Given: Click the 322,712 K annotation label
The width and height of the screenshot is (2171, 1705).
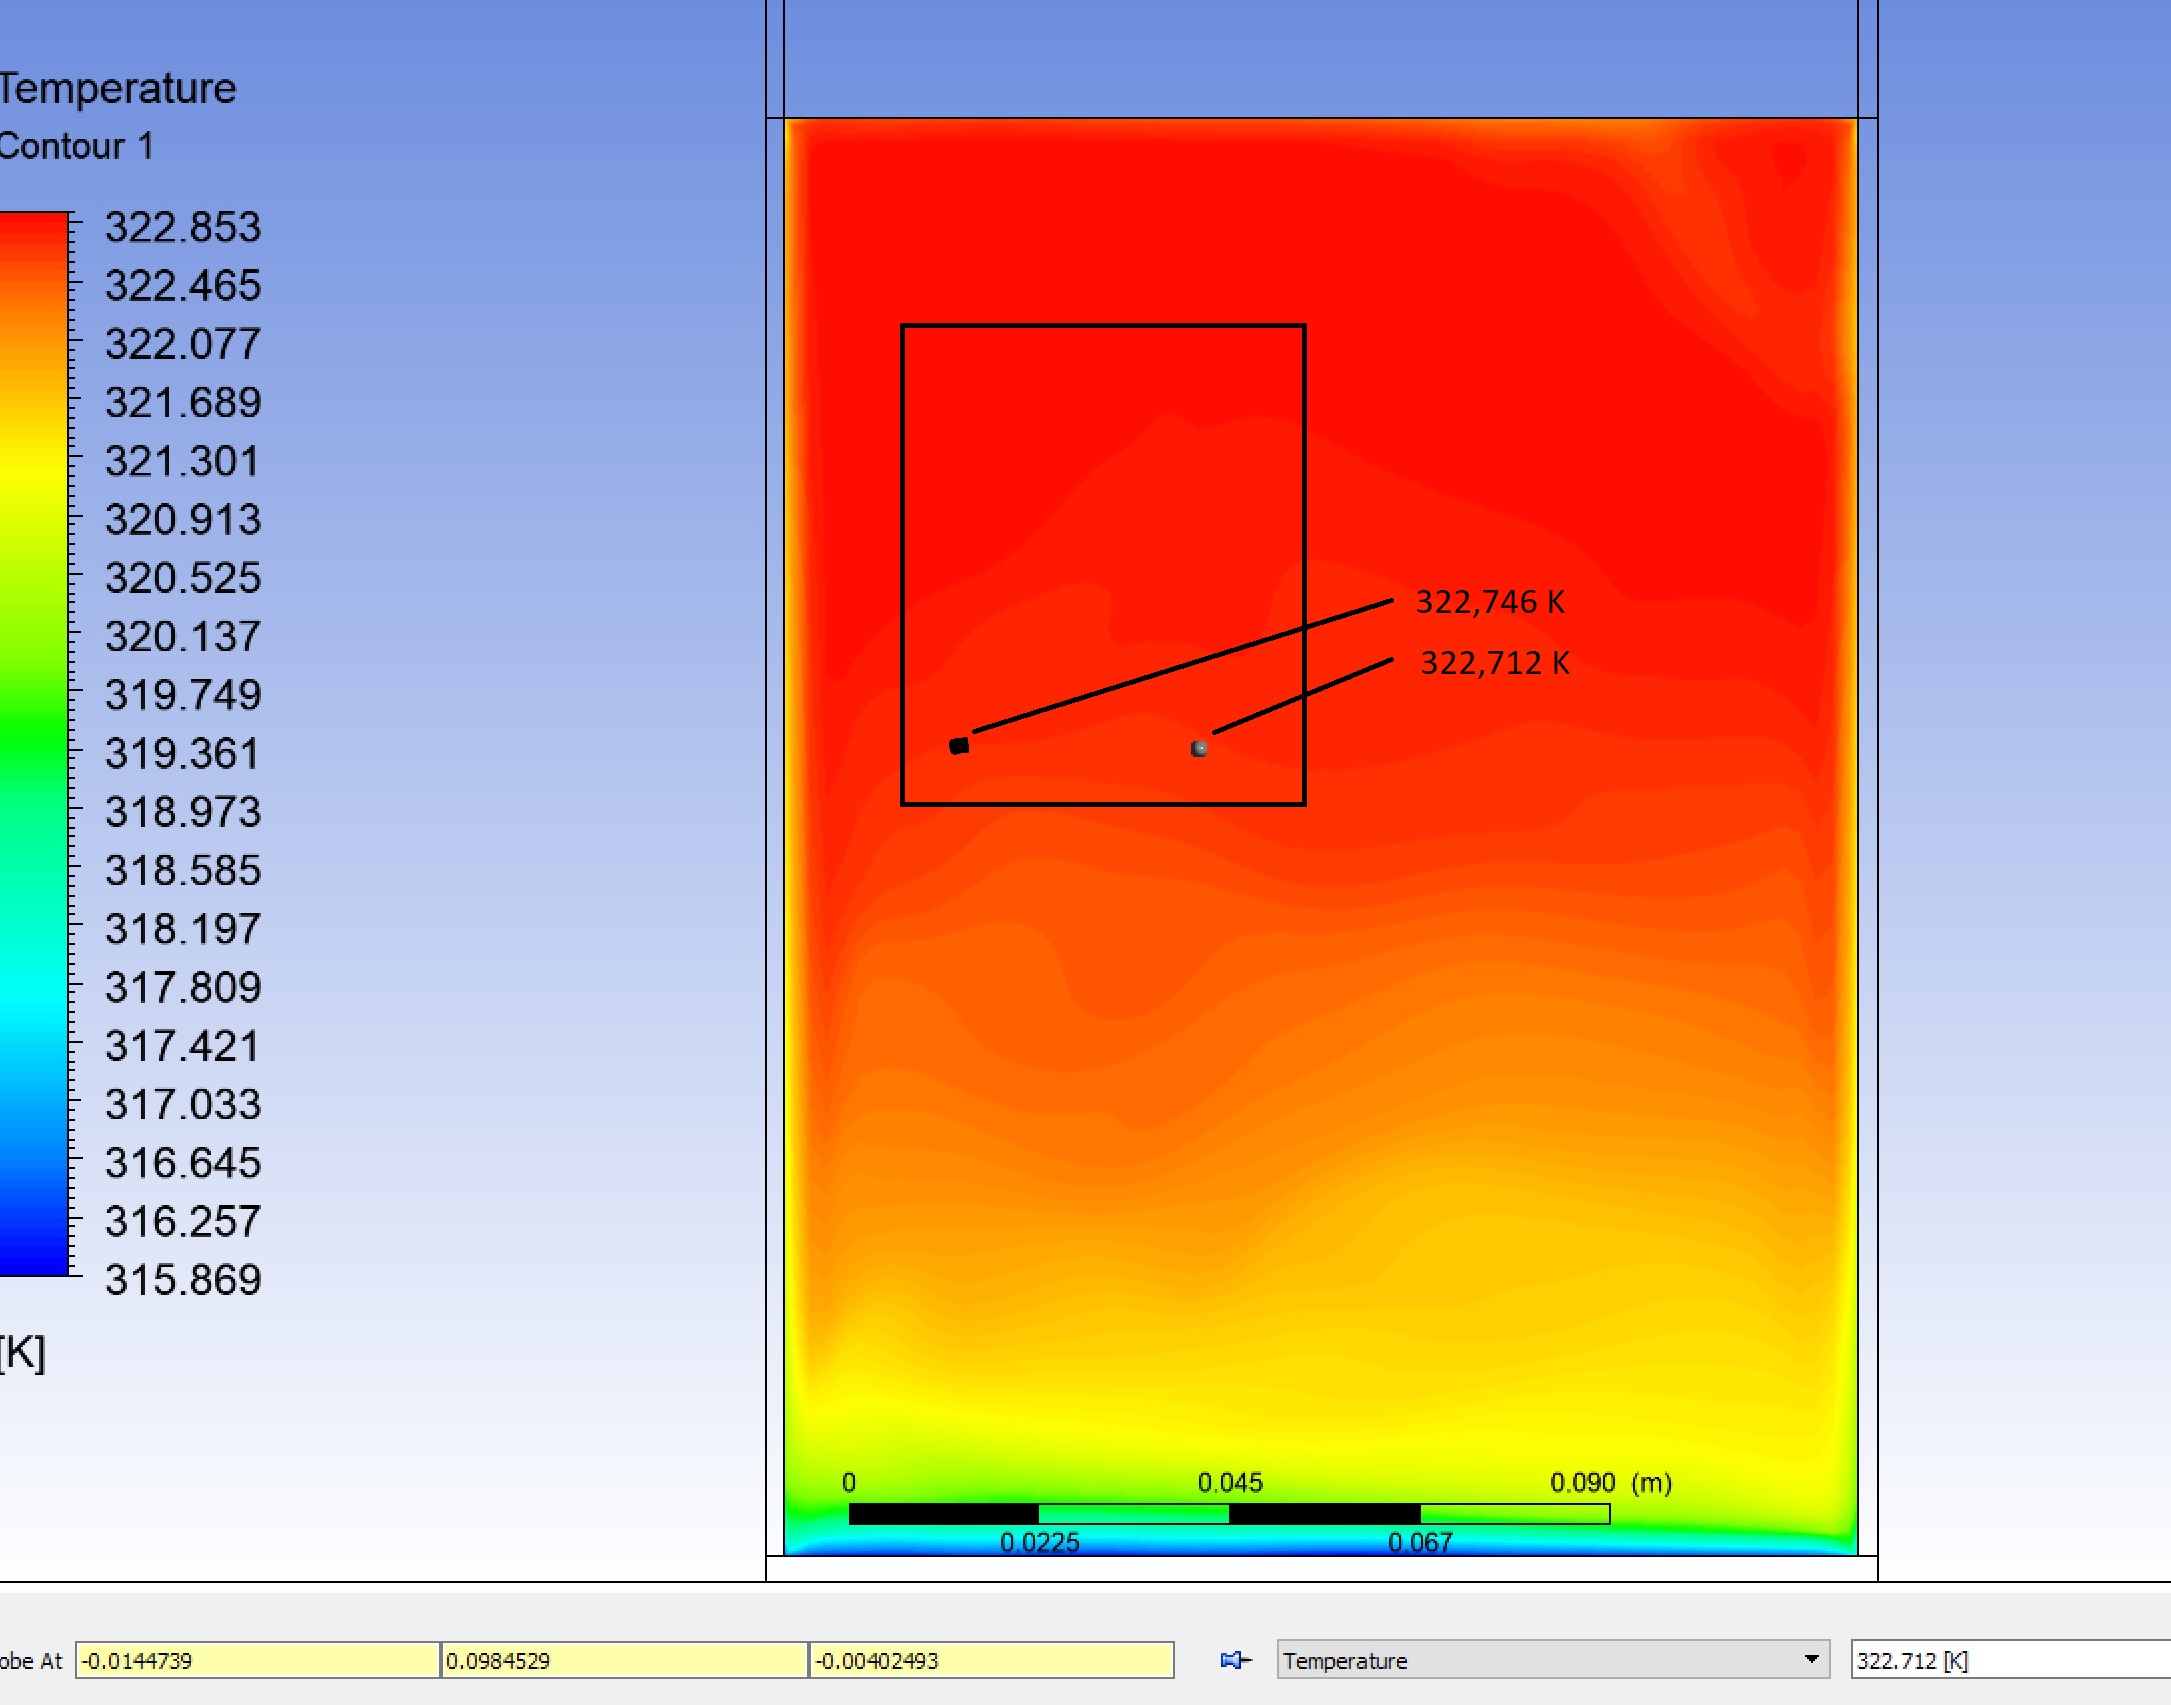Looking at the screenshot, I should coord(1495,663).
